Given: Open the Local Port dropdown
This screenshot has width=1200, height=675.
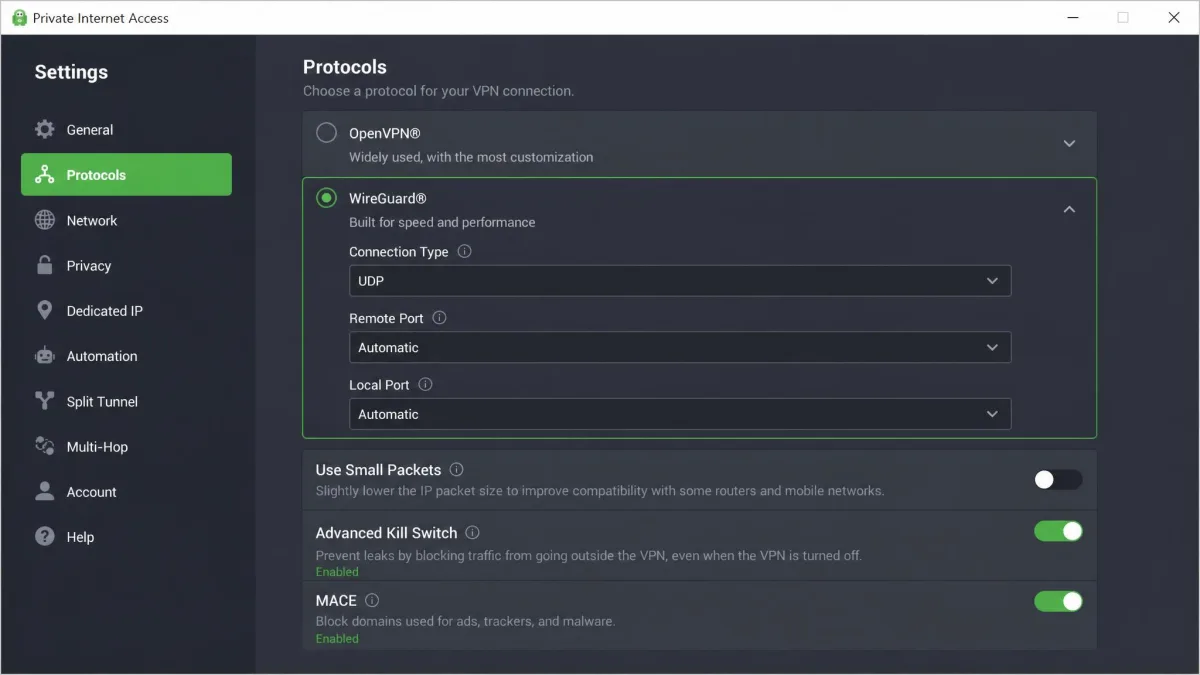Looking at the screenshot, I should tap(680, 414).
